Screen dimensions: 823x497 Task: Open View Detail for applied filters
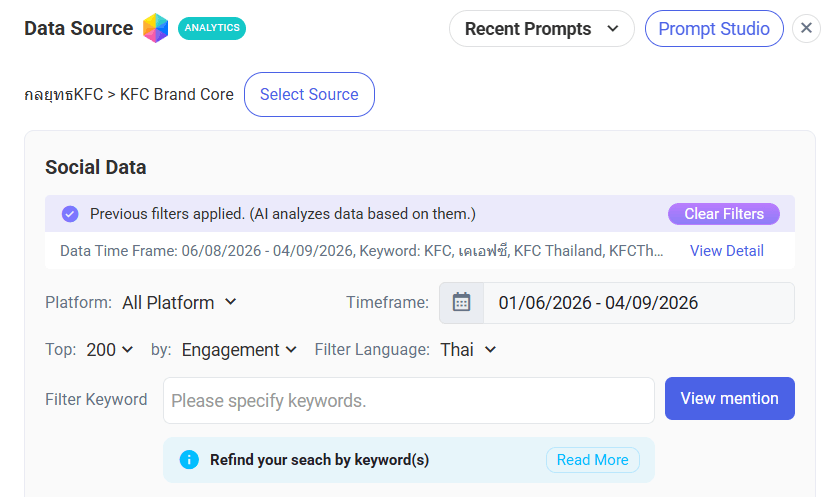click(x=726, y=251)
